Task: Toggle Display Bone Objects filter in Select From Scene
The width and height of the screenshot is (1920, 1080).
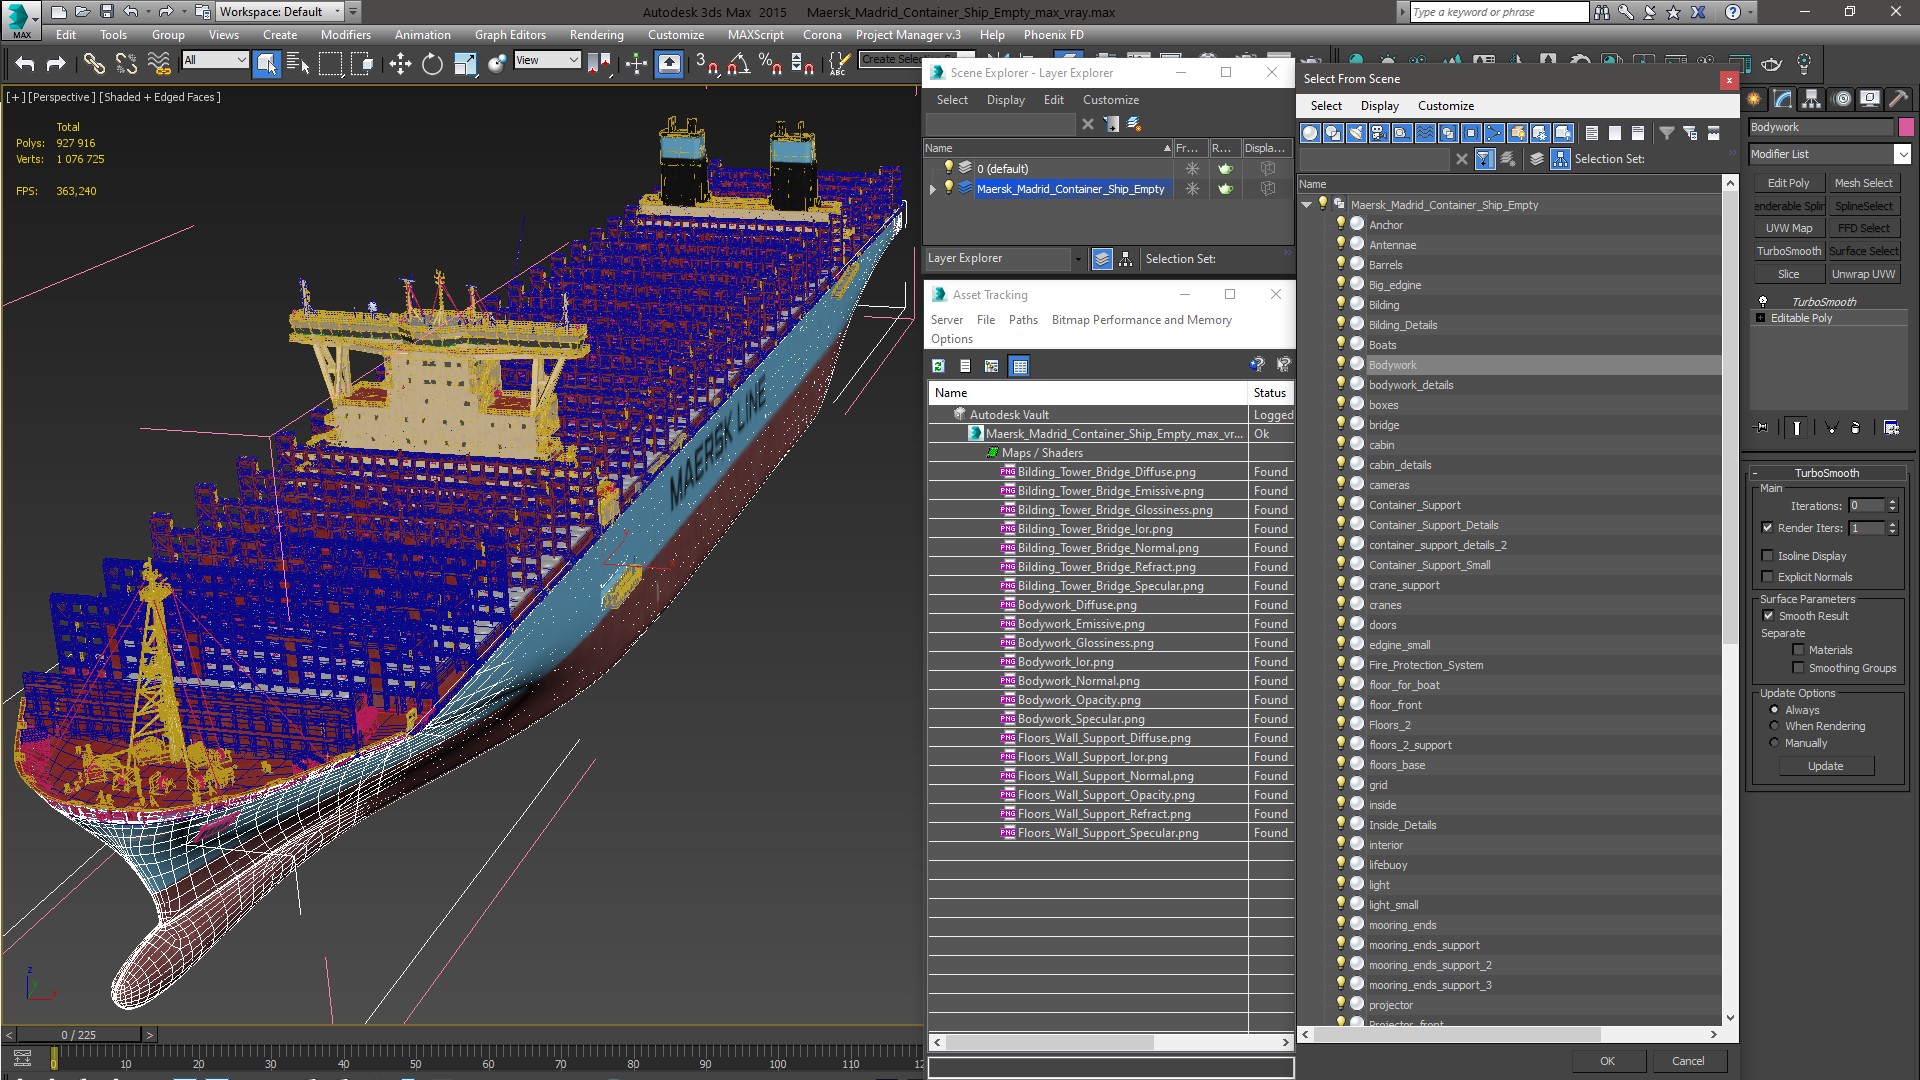Action: click(1494, 133)
